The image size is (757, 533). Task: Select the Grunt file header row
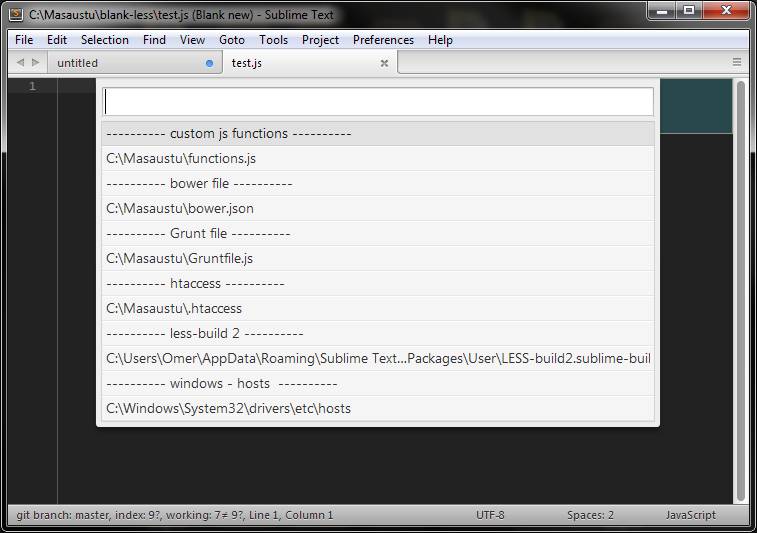pos(378,234)
